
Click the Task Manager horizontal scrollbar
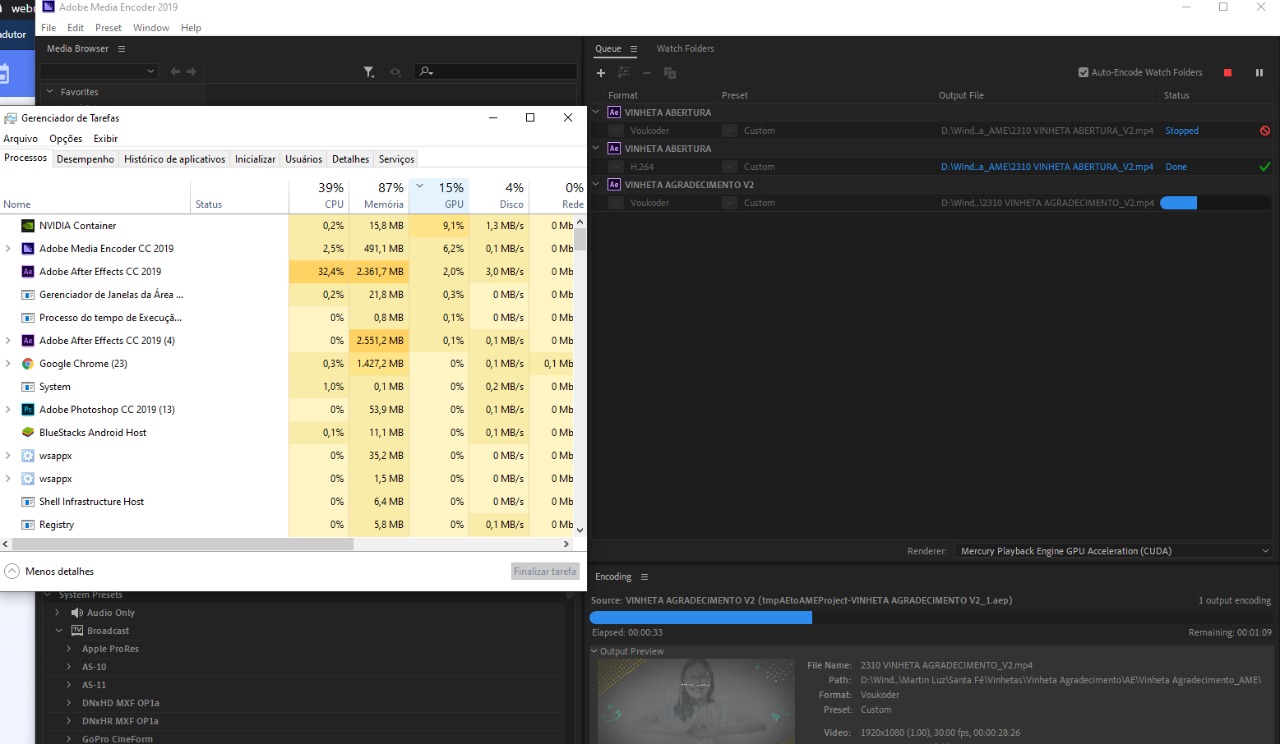(180, 545)
